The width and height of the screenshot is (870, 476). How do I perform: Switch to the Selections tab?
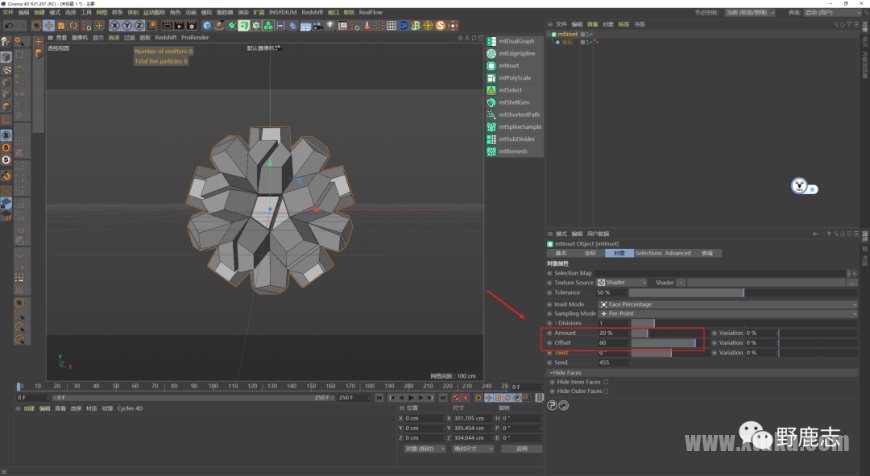click(648, 253)
